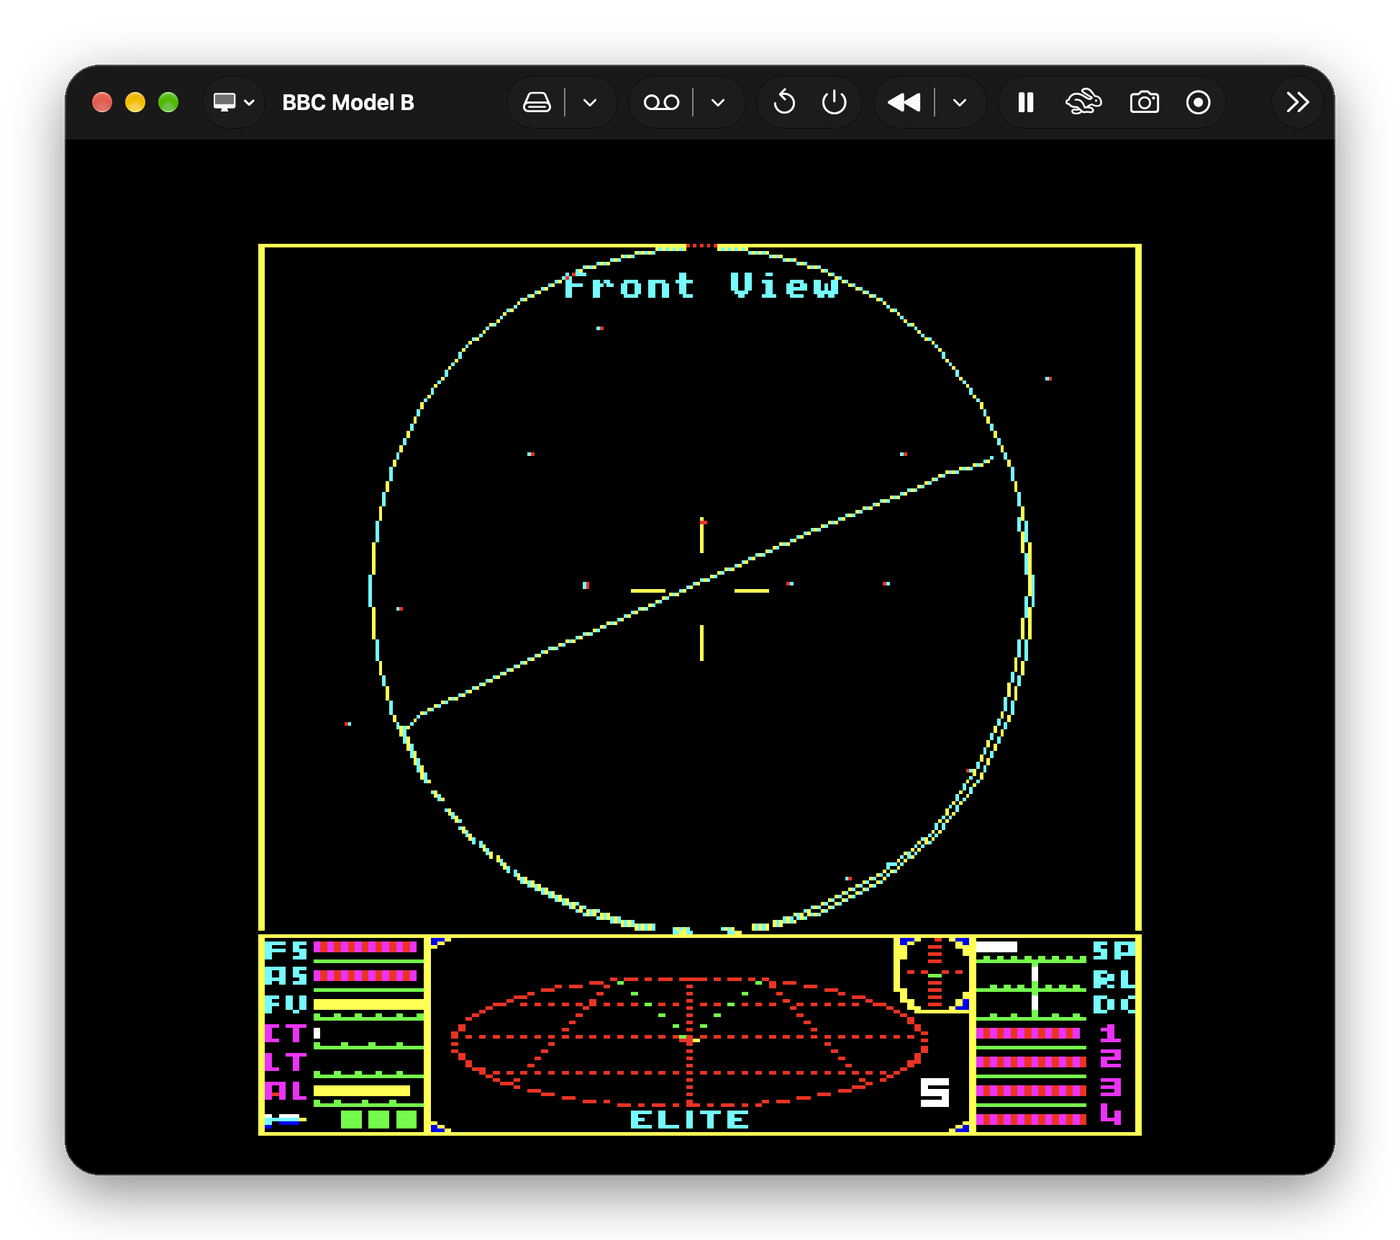Minimize the window with the yellow button
Image resolution: width=1400 pixels, height=1240 pixels.
click(135, 102)
